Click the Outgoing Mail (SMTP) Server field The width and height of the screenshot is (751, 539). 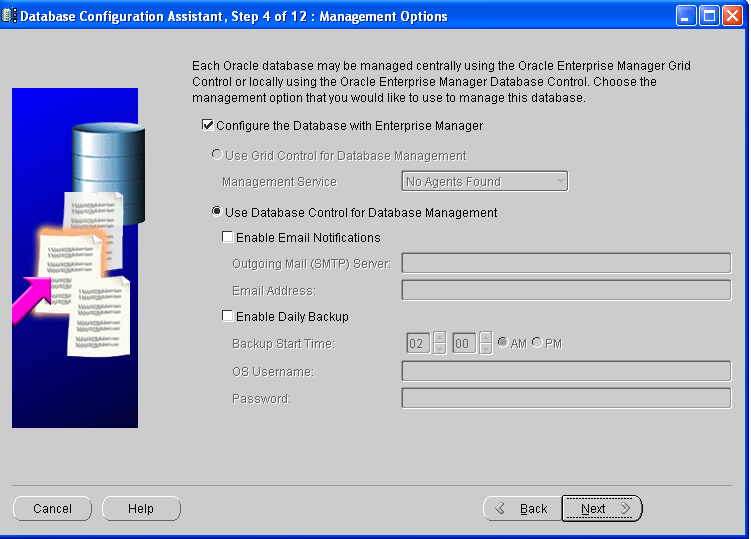566,263
